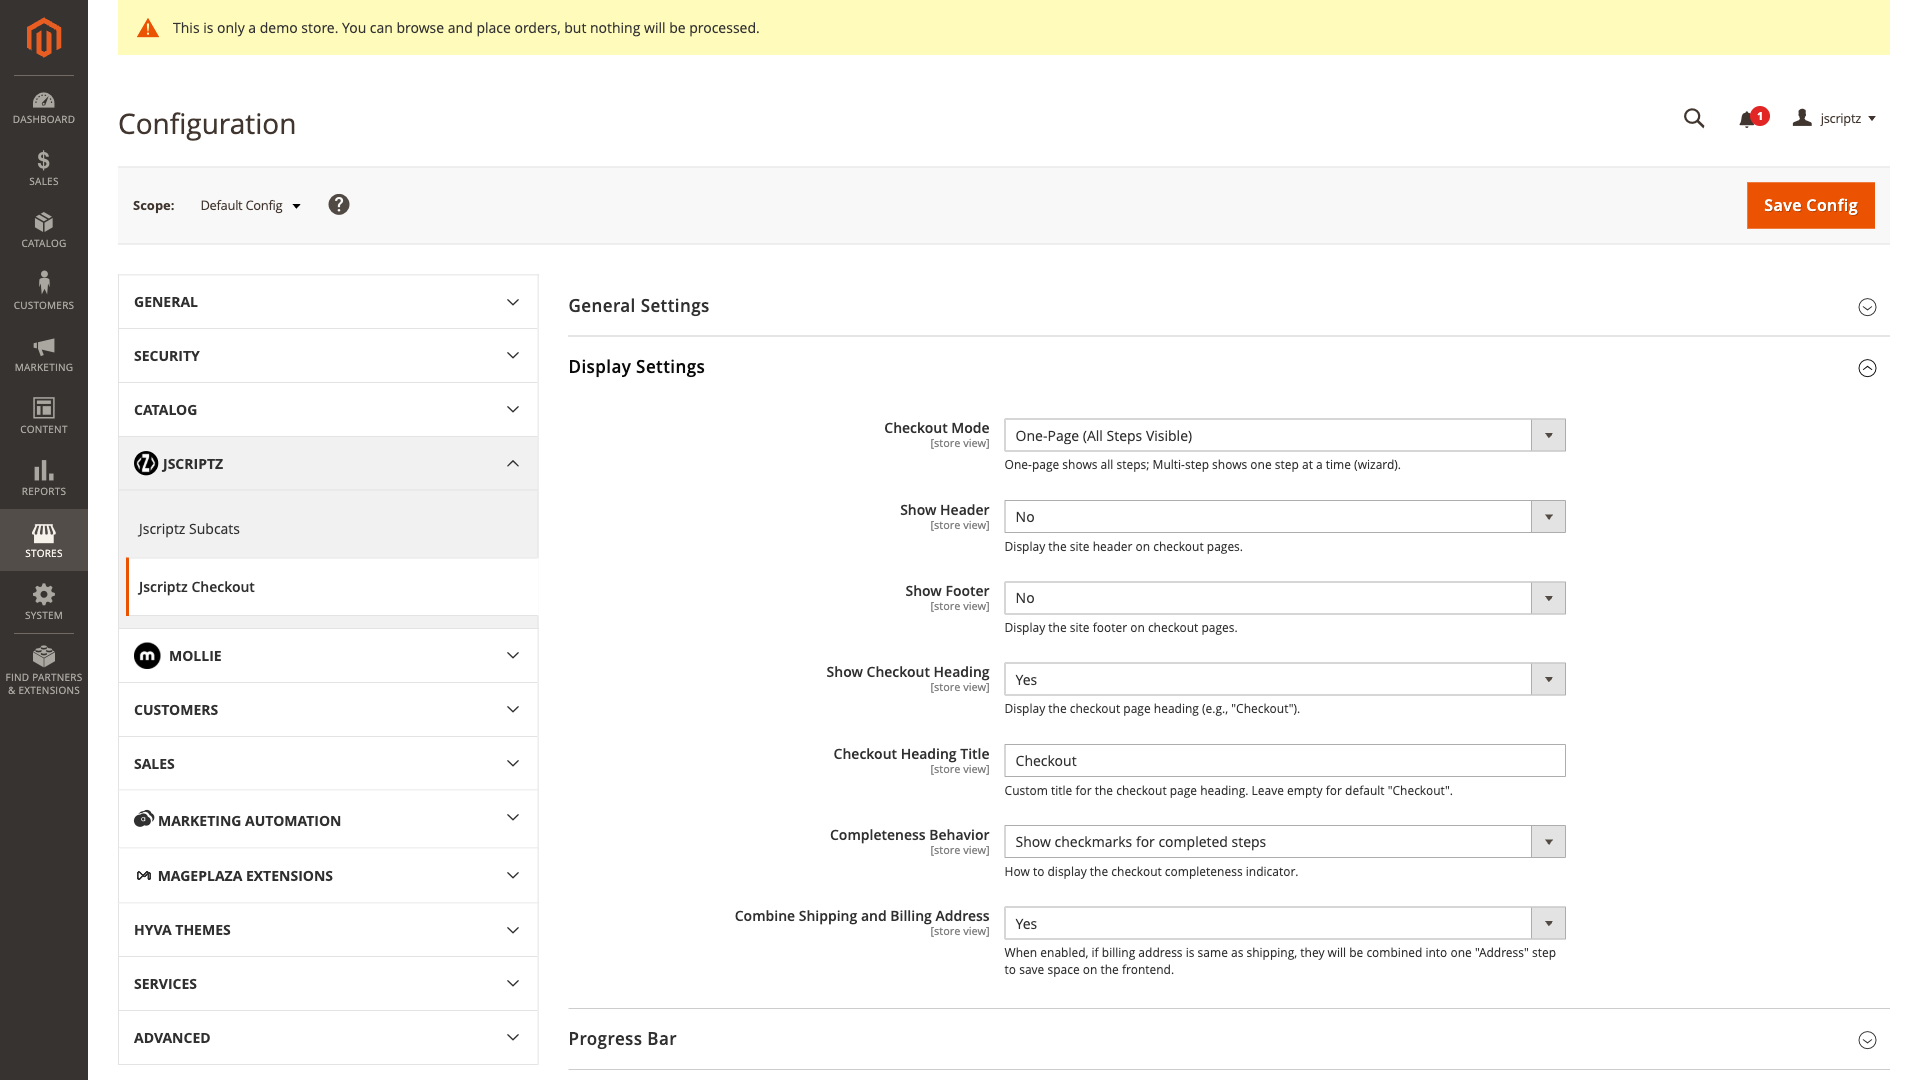Screen dimensions: 1920x1080
Task: Expand the MOLLIE configuration section
Action: pyautogui.click(x=328, y=655)
